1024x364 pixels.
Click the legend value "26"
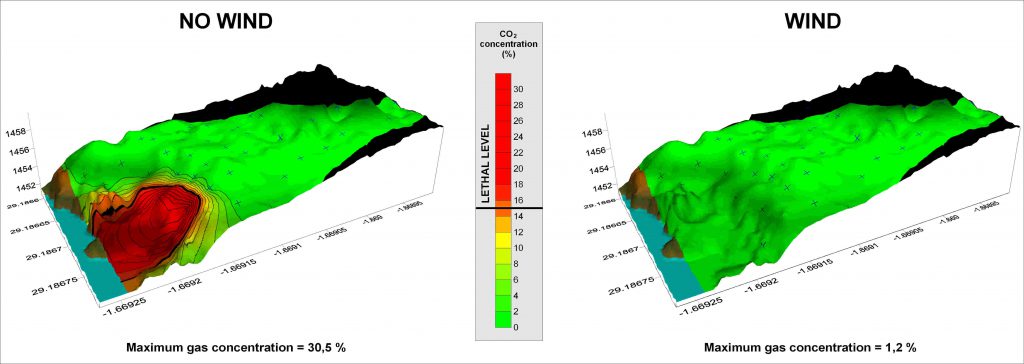pyautogui.click(x=520, y=121)
